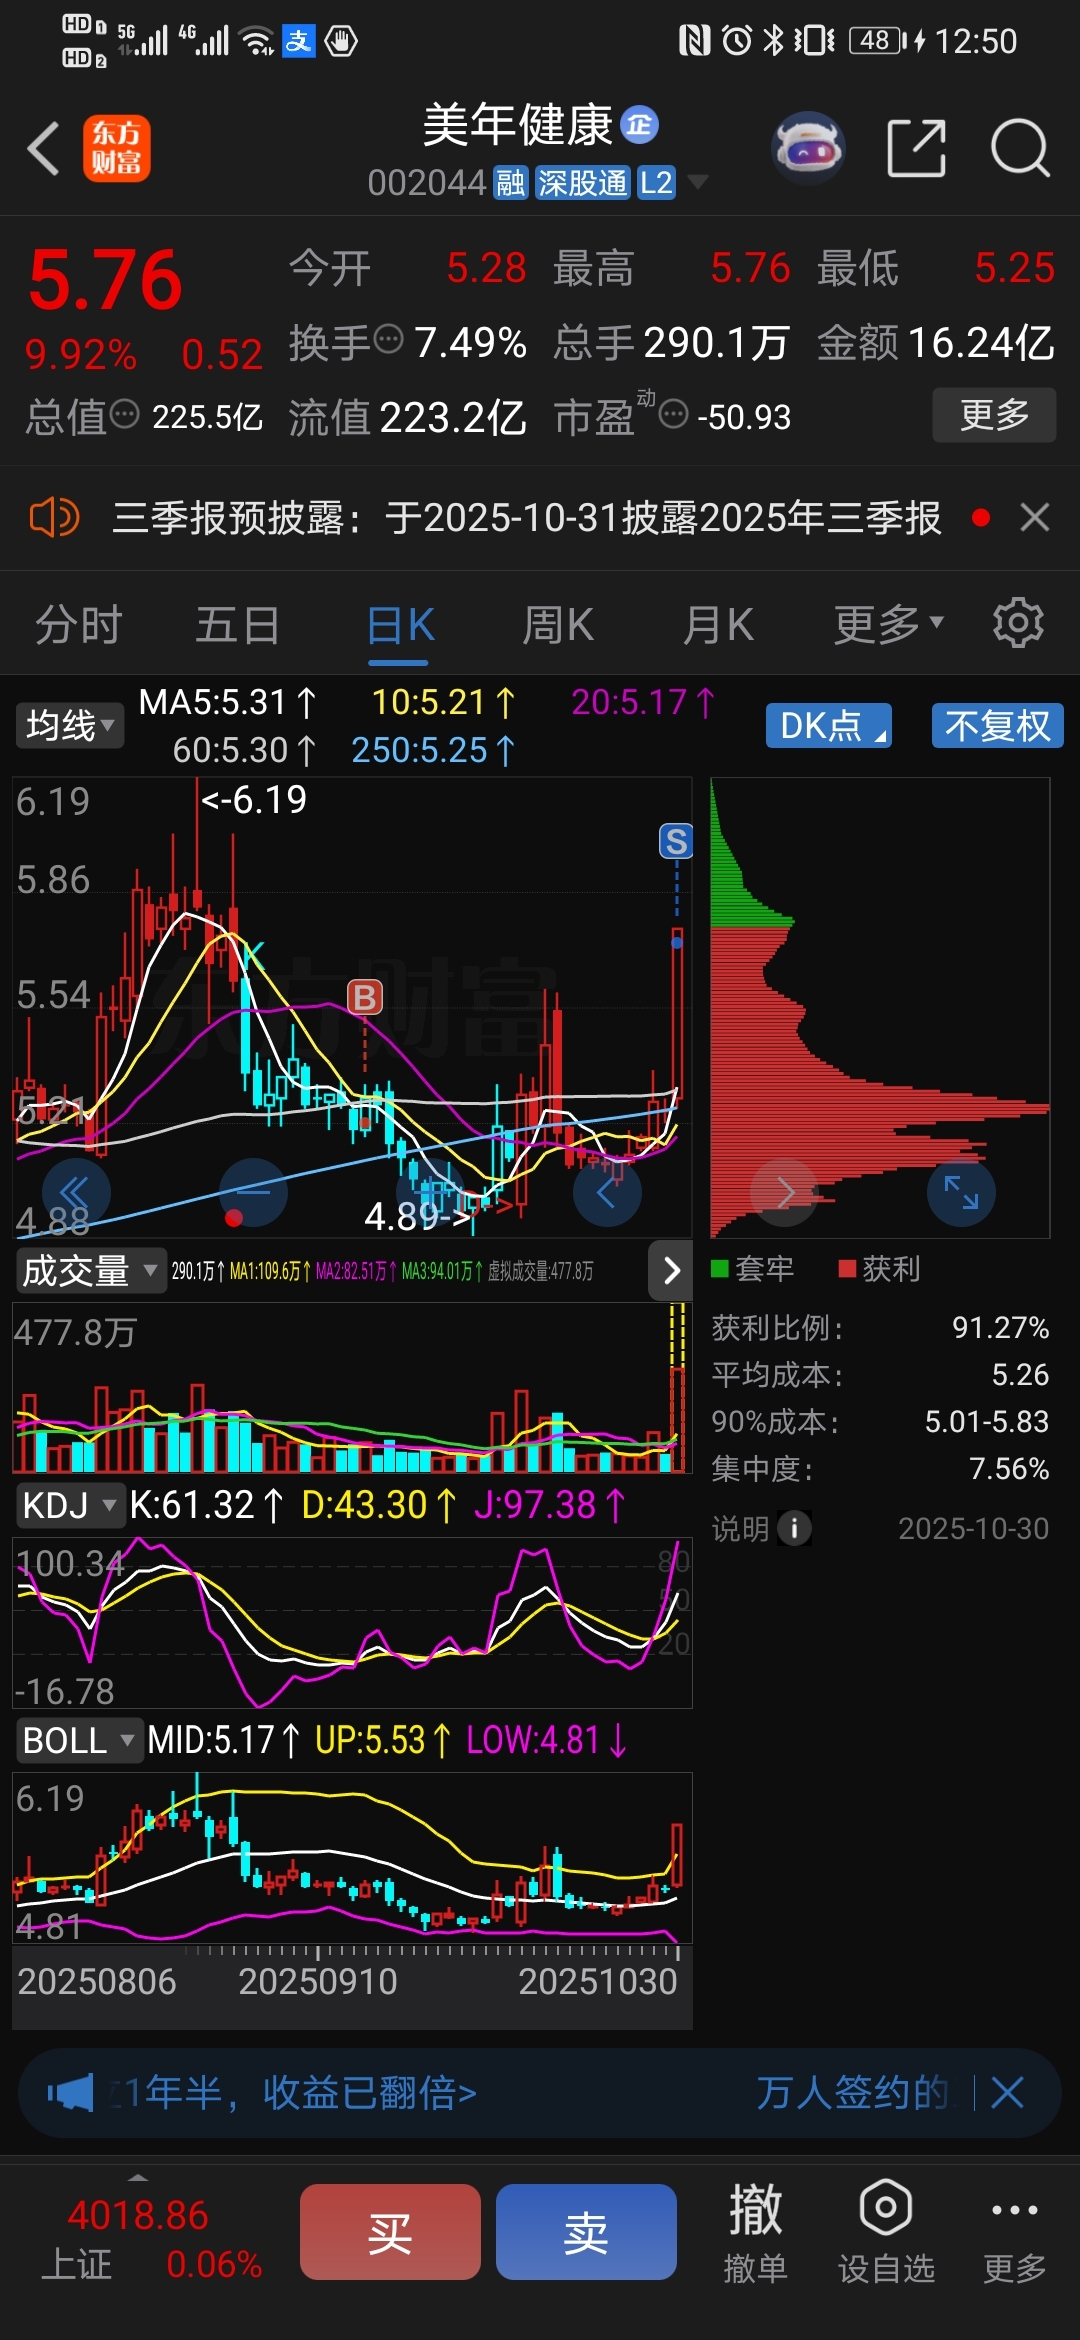Tap the enterprise badge beside 美年健康

(639, 125)
